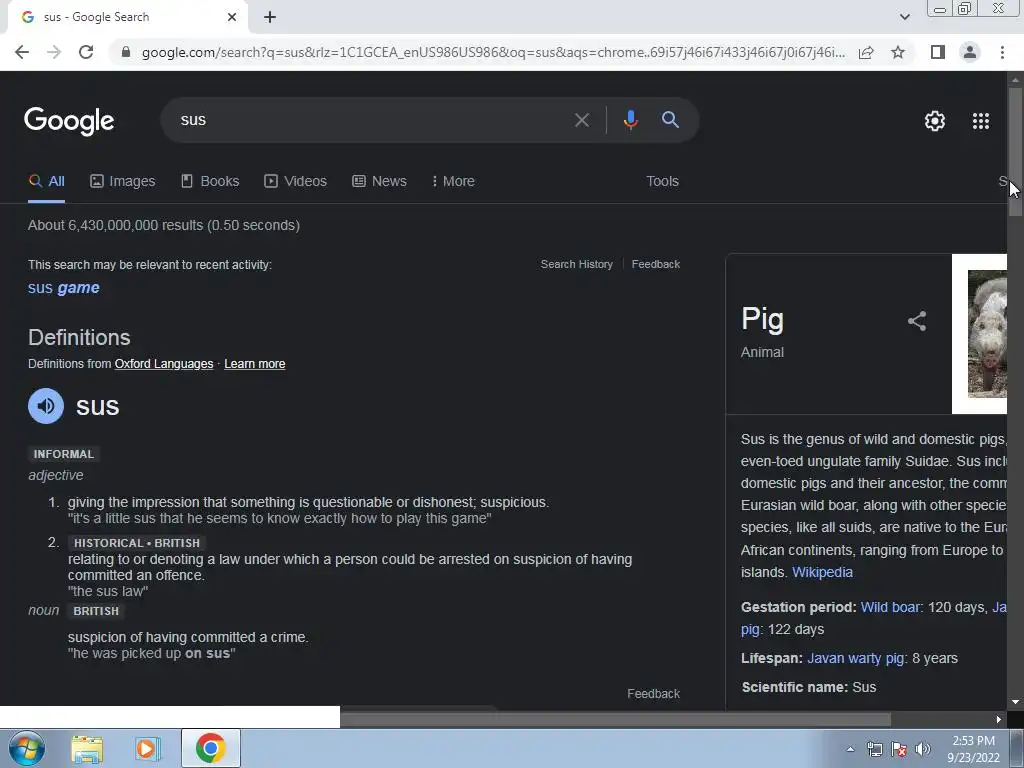Submit search with magnifier icon
The width and height of the screenshot is (1024, 768).
coord(670,120)
